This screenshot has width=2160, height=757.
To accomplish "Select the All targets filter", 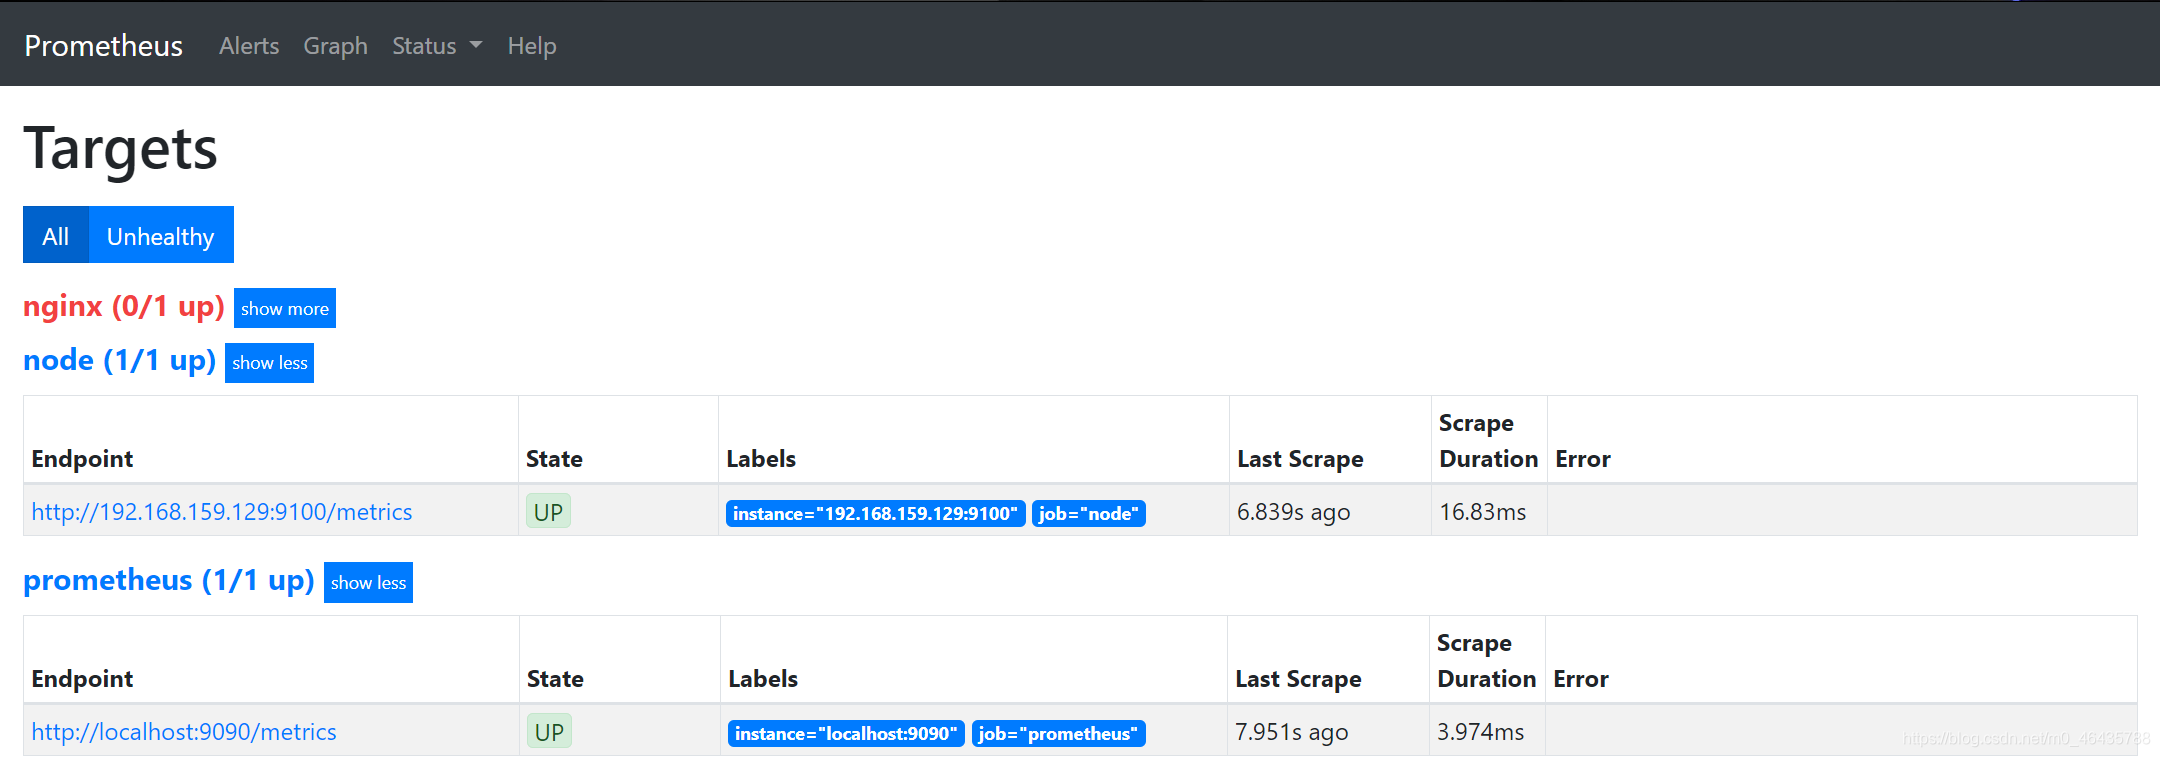I will pos(56,235).
